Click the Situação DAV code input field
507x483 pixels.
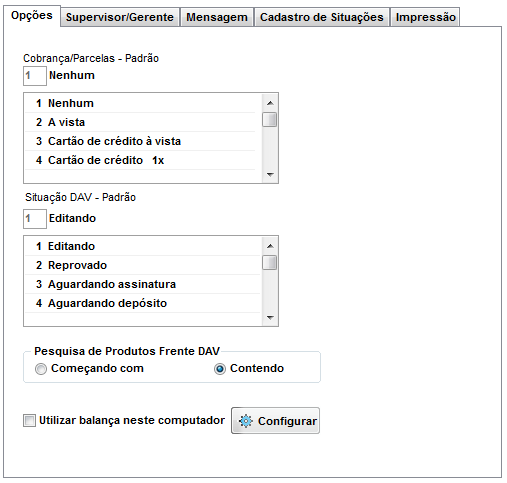coord(35,219)
